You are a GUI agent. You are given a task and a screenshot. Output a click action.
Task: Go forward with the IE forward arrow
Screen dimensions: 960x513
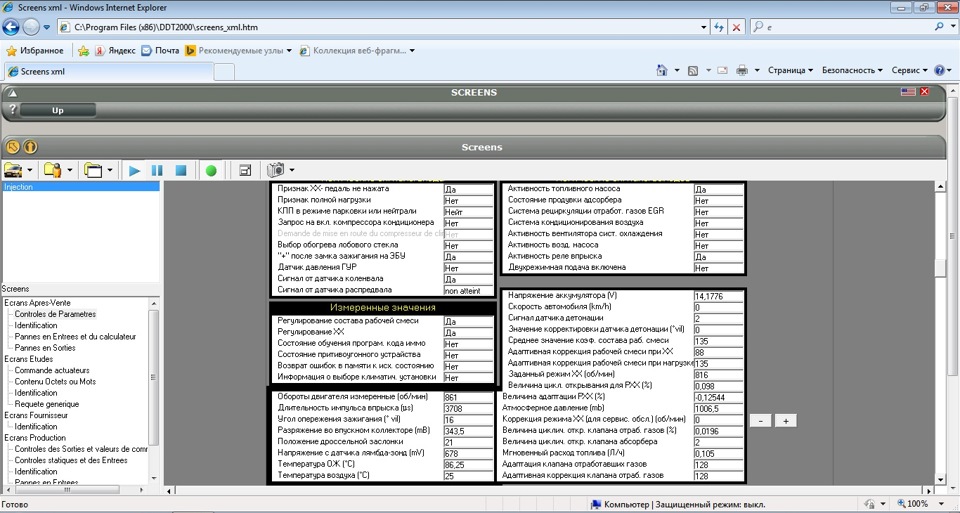tap(31, 27)
